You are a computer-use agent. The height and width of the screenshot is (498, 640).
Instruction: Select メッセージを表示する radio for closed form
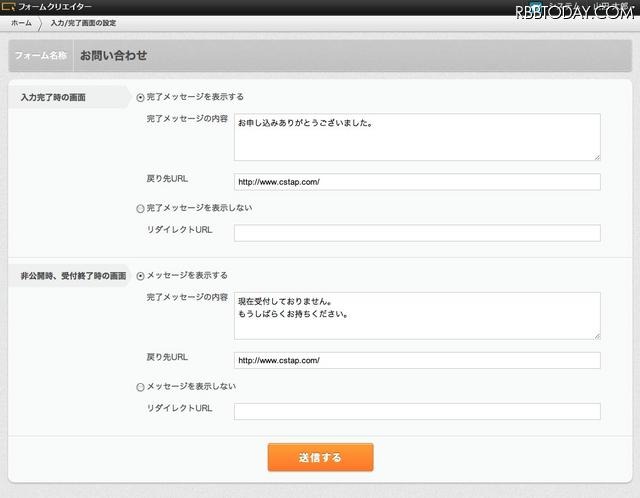point(140,275)
